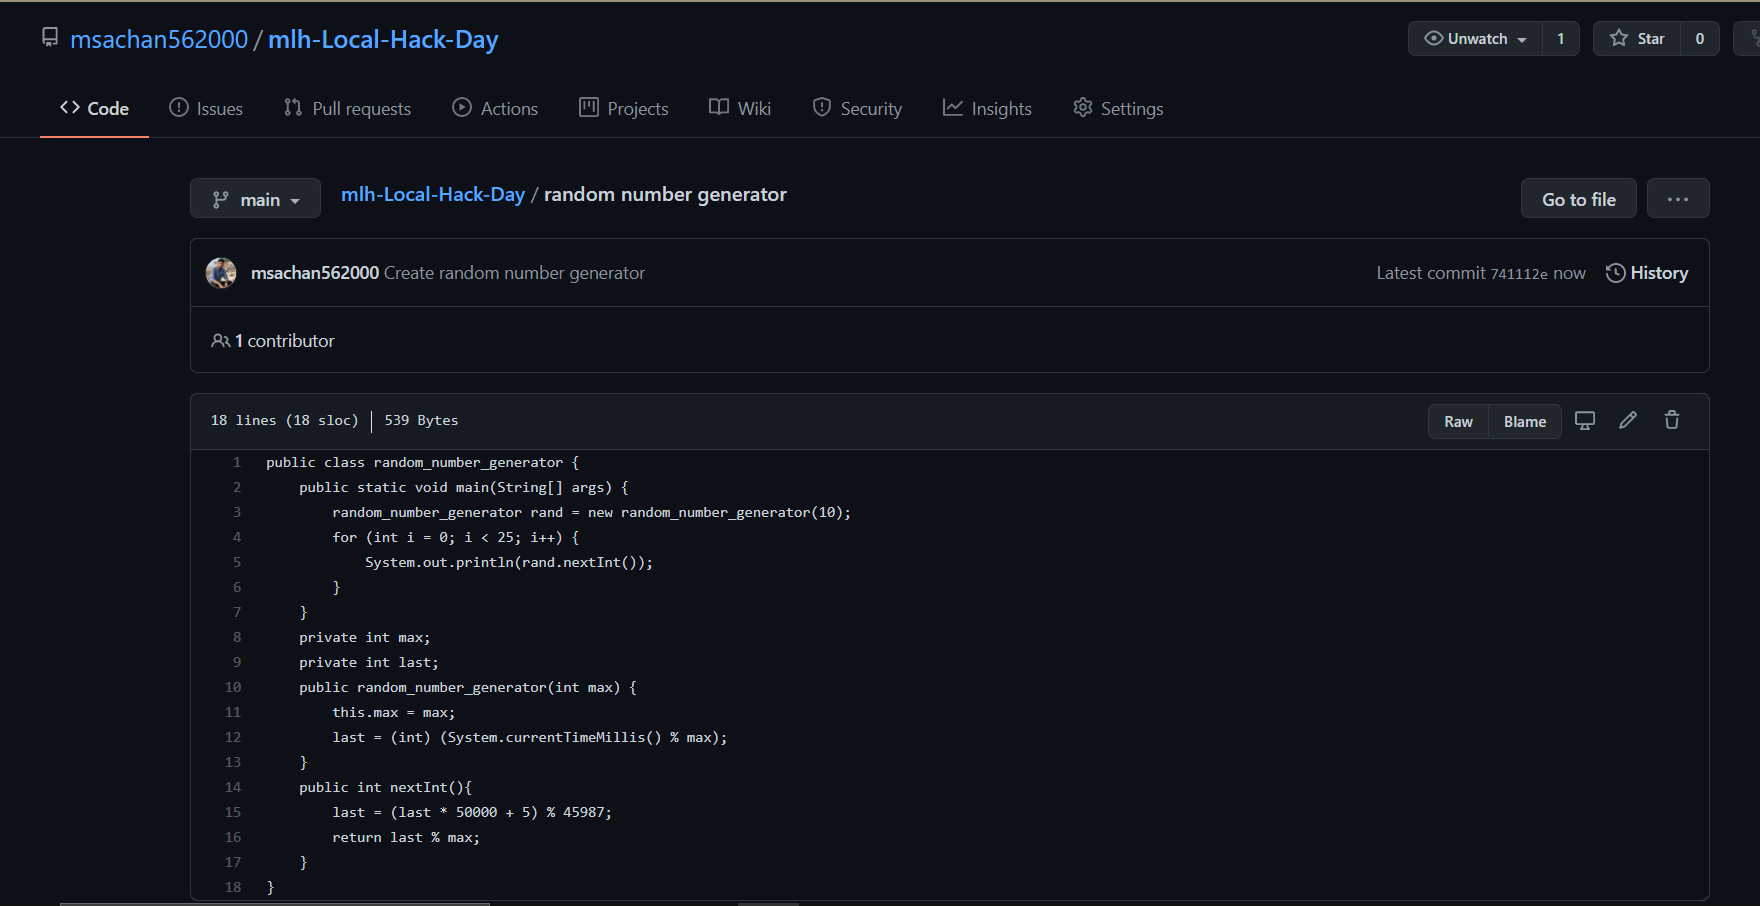
Task: Open the mlh-Local-Hack-Day repository title link
Action: [x=383, y=39]
